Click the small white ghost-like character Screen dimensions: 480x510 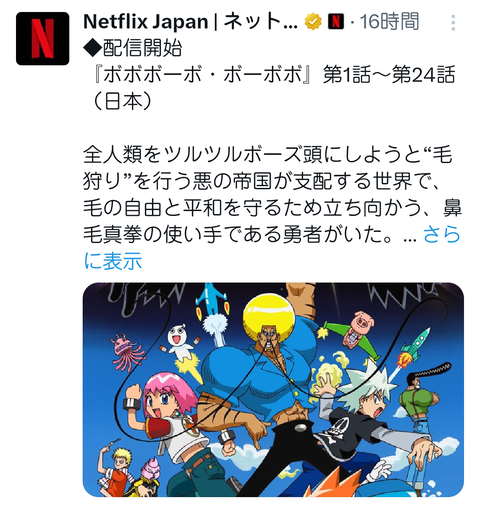(x=179, y=343)
